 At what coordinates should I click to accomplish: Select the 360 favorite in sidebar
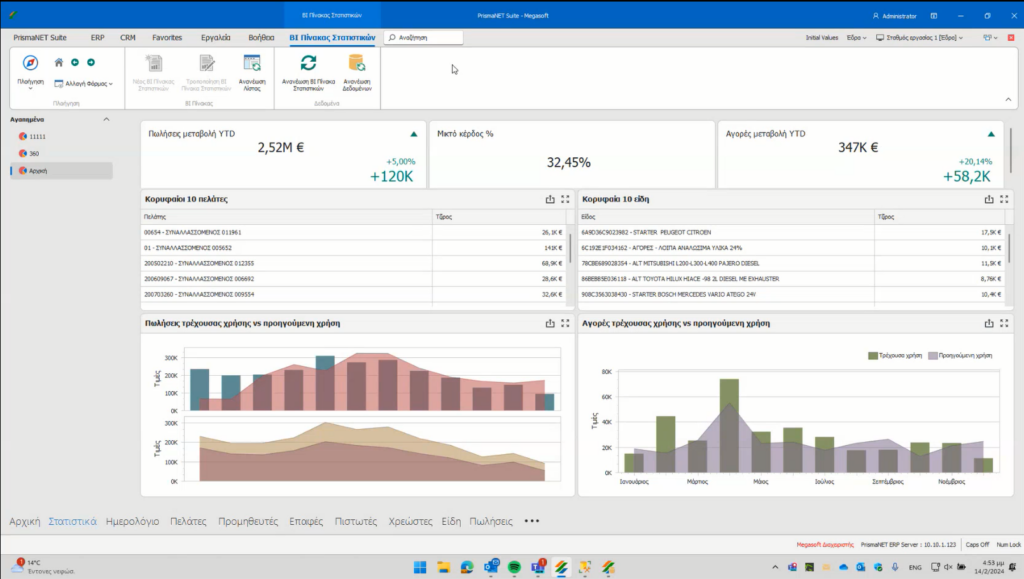click(x=34, y=153)
